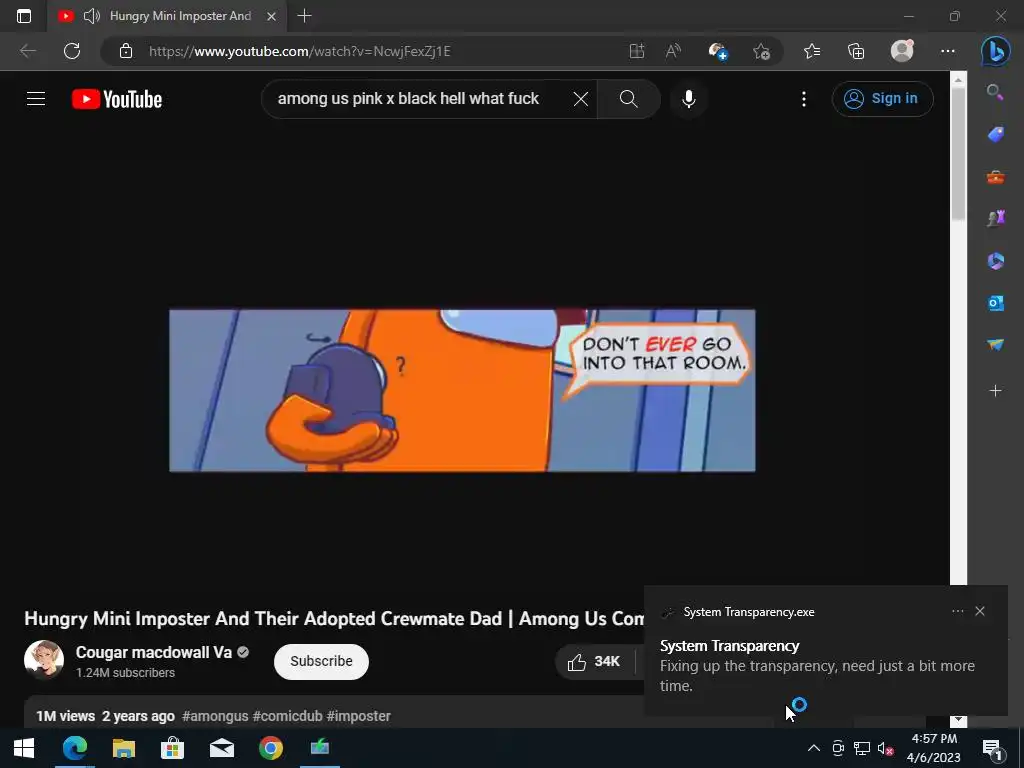Start voice search with the microphone
This screenshot has width=1024, height=768.
click(688, 99)
